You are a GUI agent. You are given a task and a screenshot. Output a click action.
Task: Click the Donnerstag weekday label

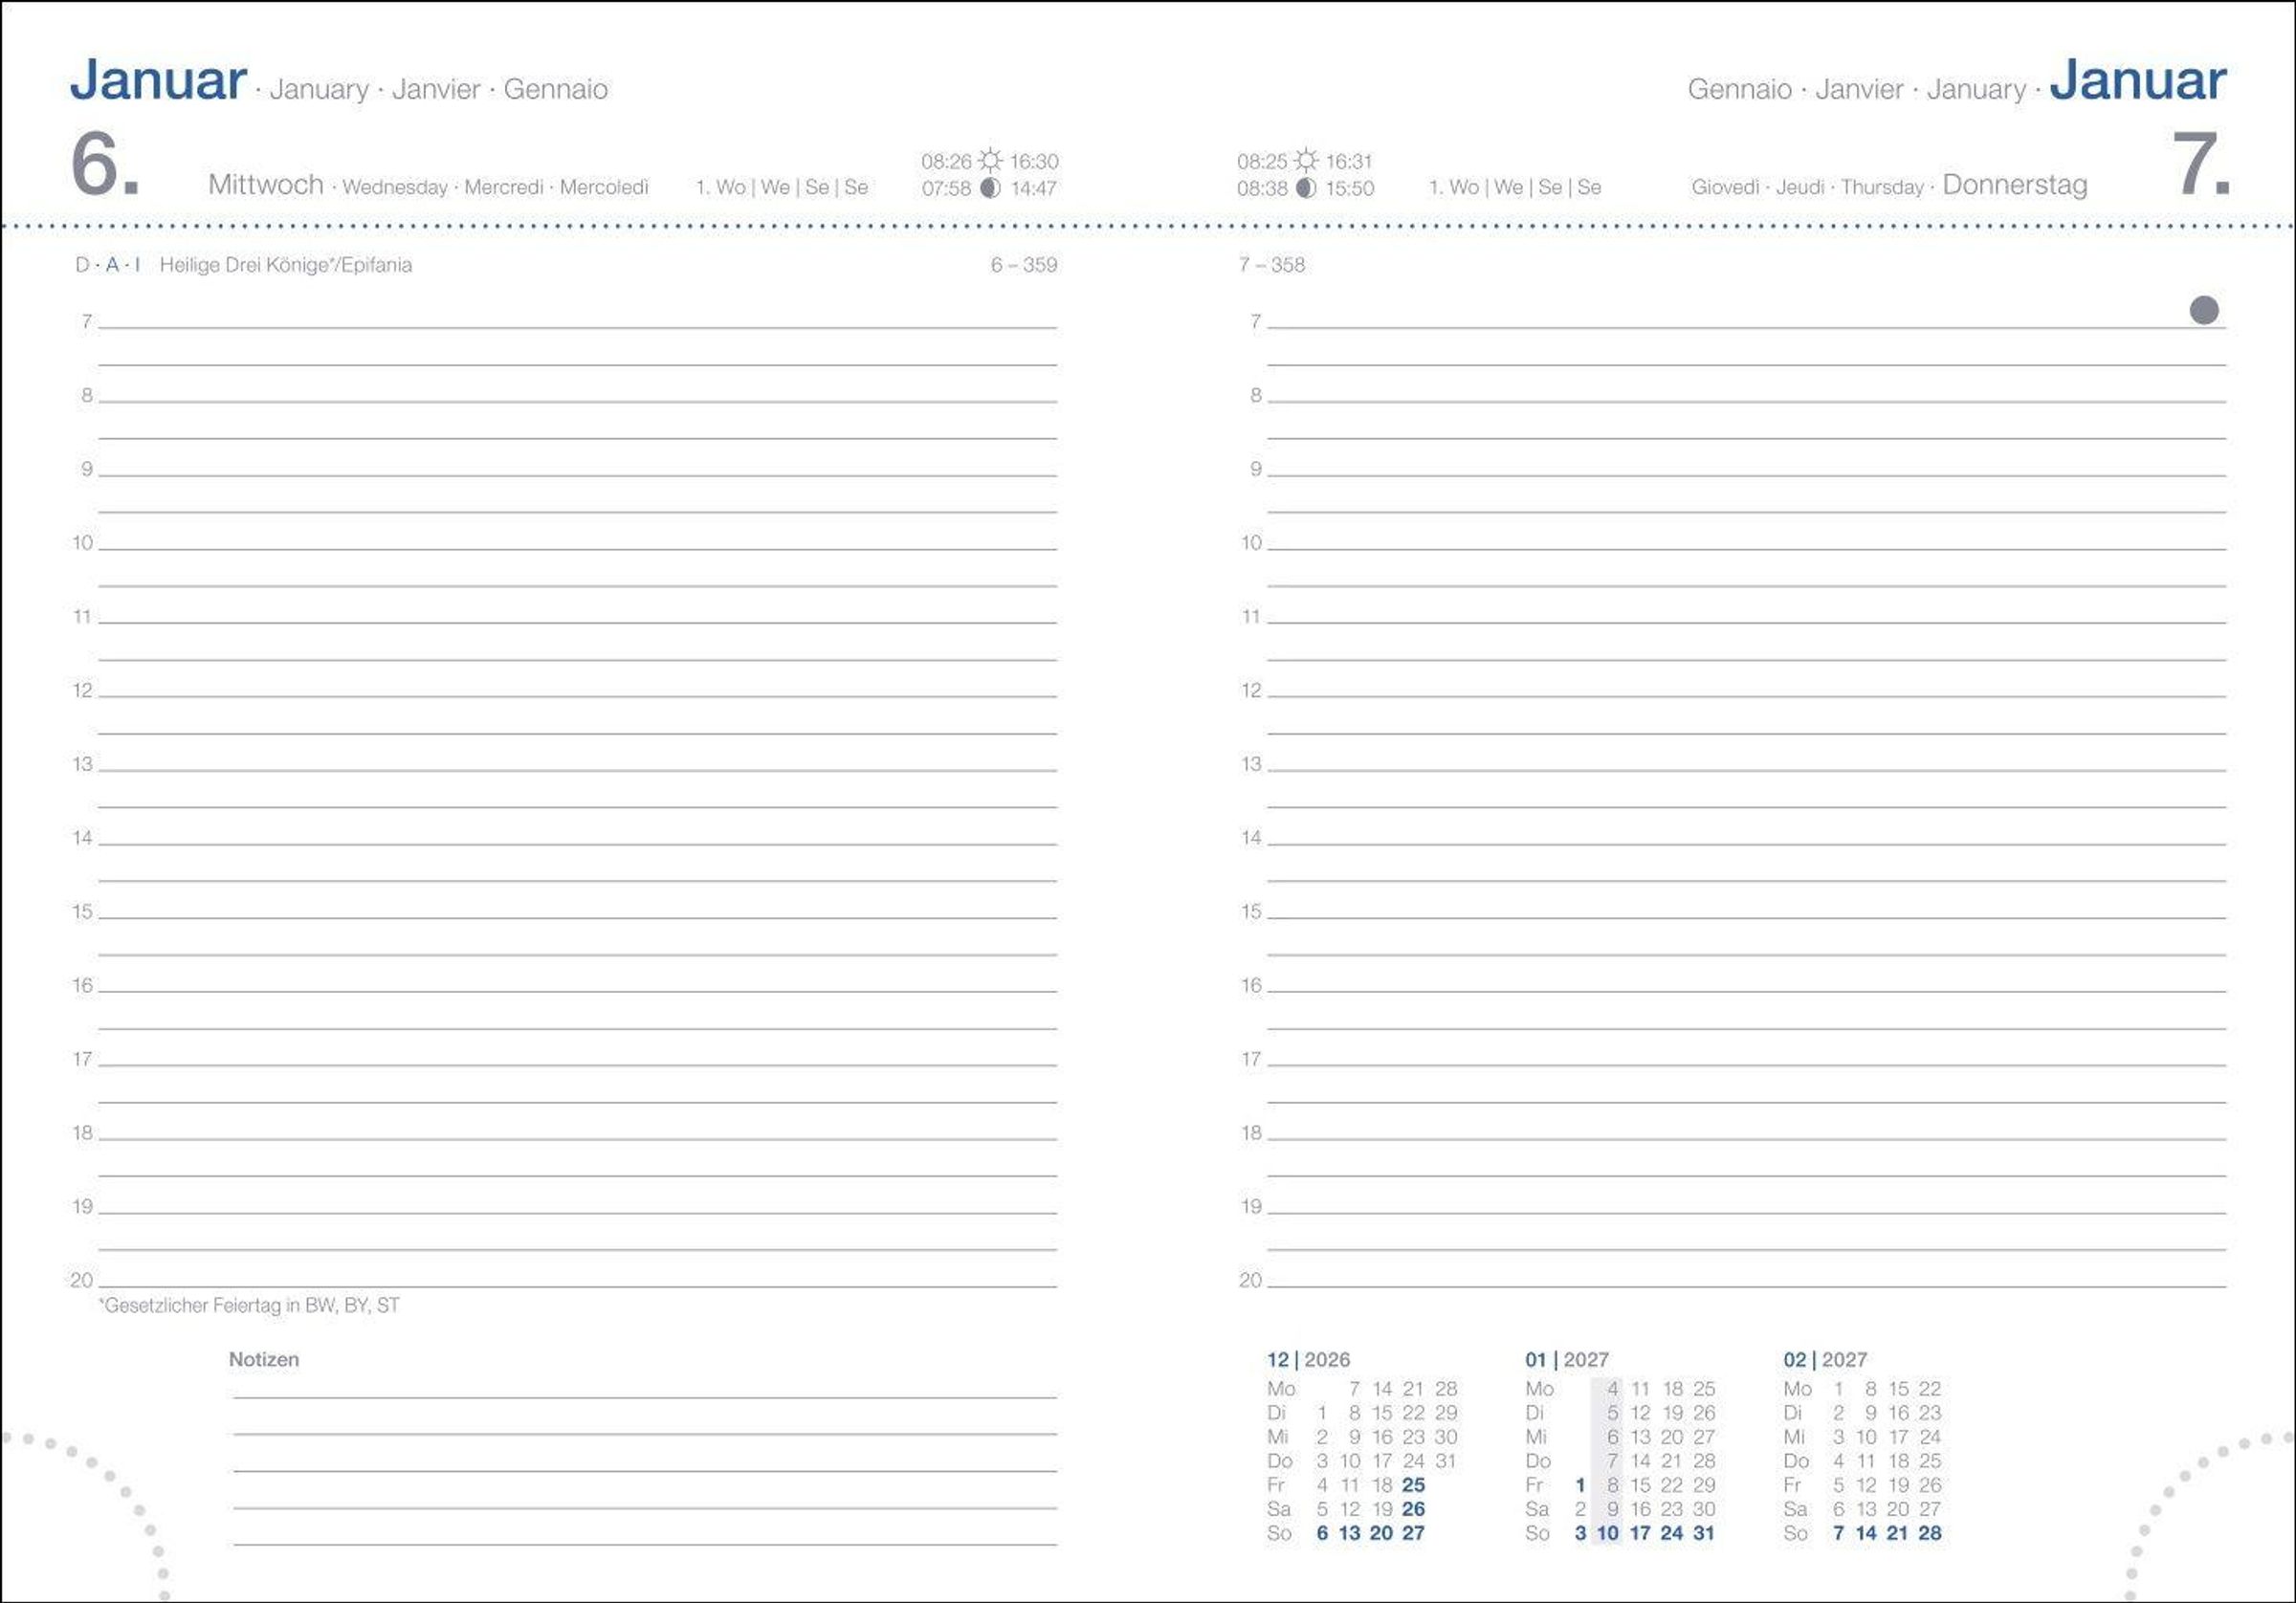pos(2015,185)
